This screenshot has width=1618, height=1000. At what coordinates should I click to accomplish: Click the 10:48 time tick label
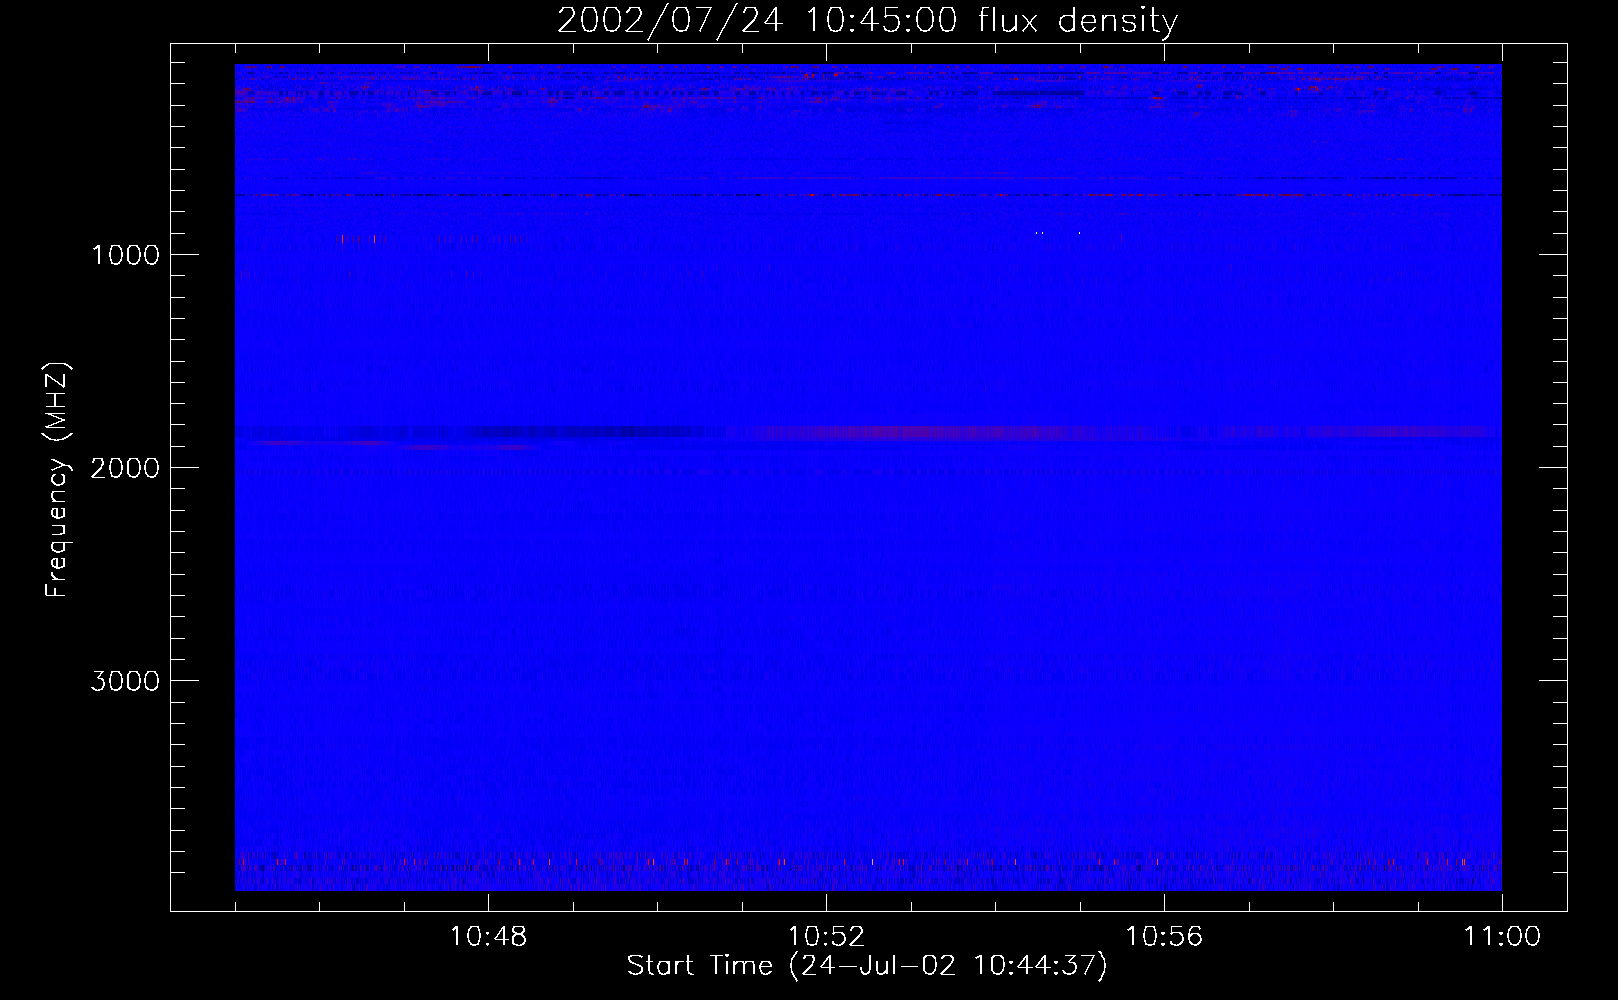(488, 937)
